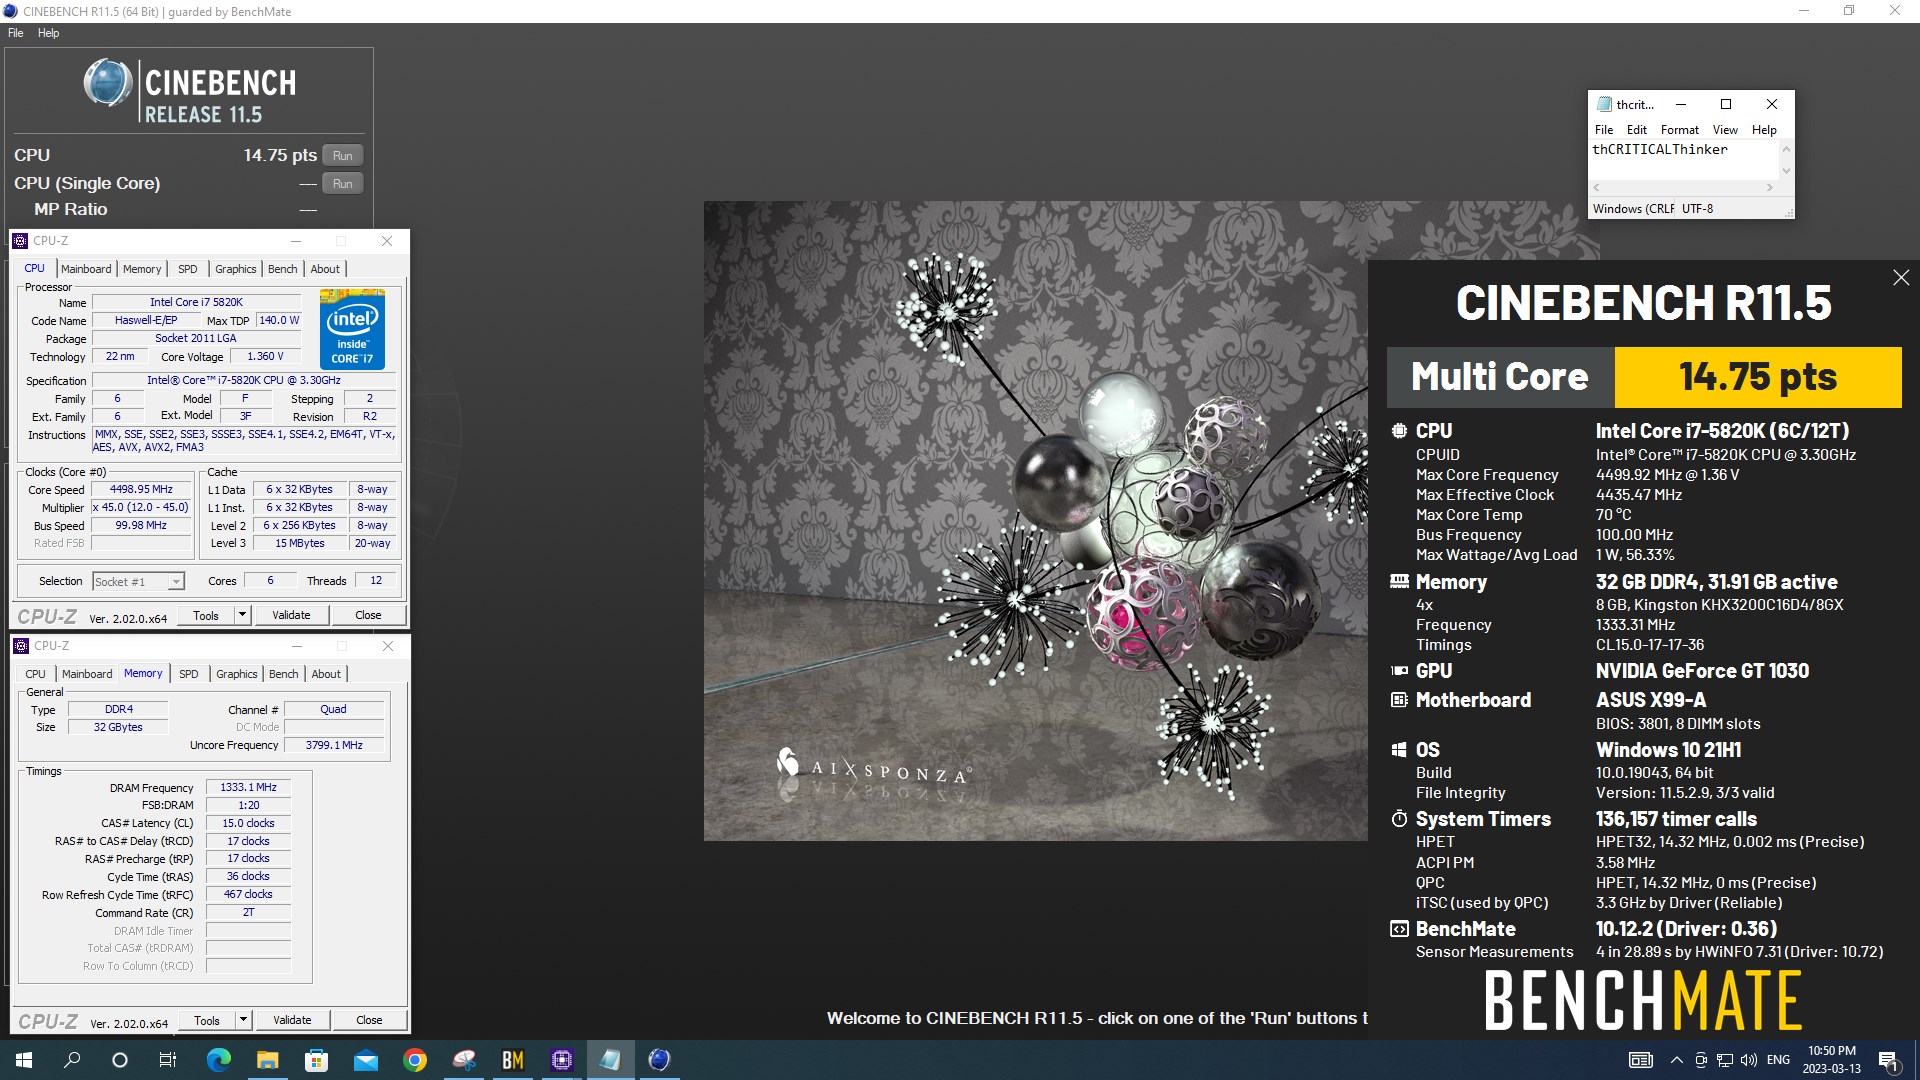The image size is (1920, 1080).
Task: Click Tools button in lower CPU-Z
Action: pos(207,1020)
